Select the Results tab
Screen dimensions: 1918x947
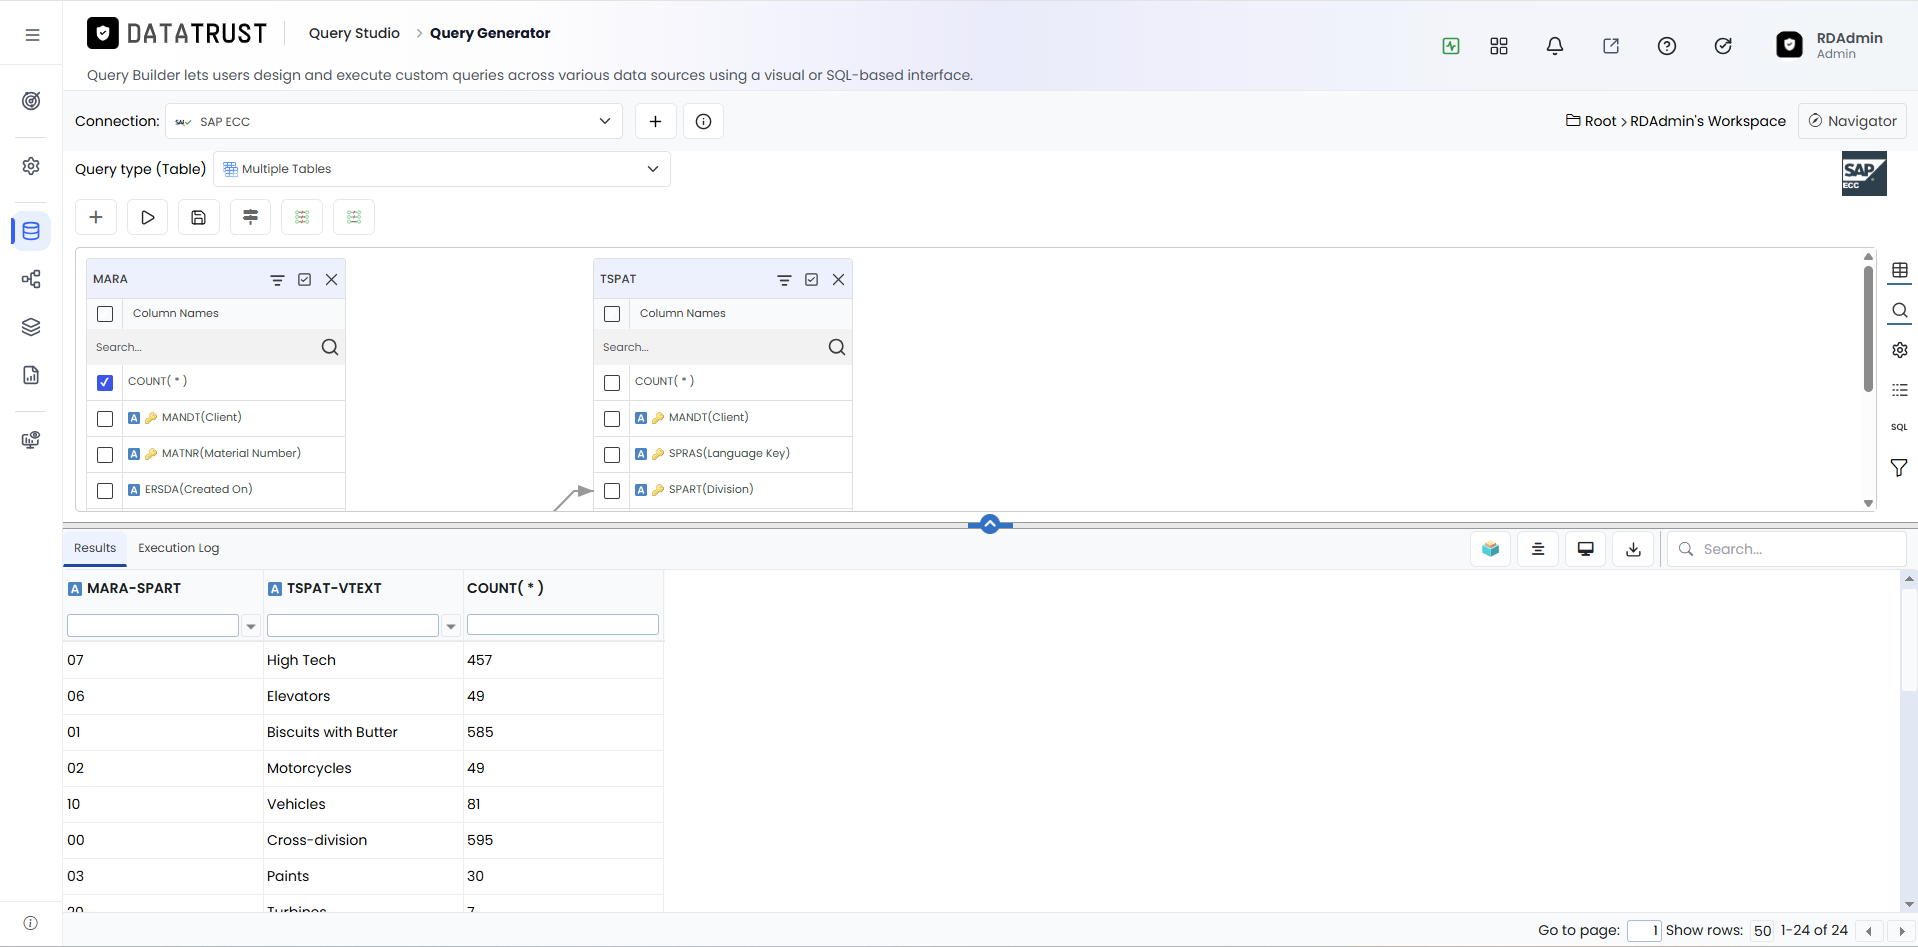(95, 548)
